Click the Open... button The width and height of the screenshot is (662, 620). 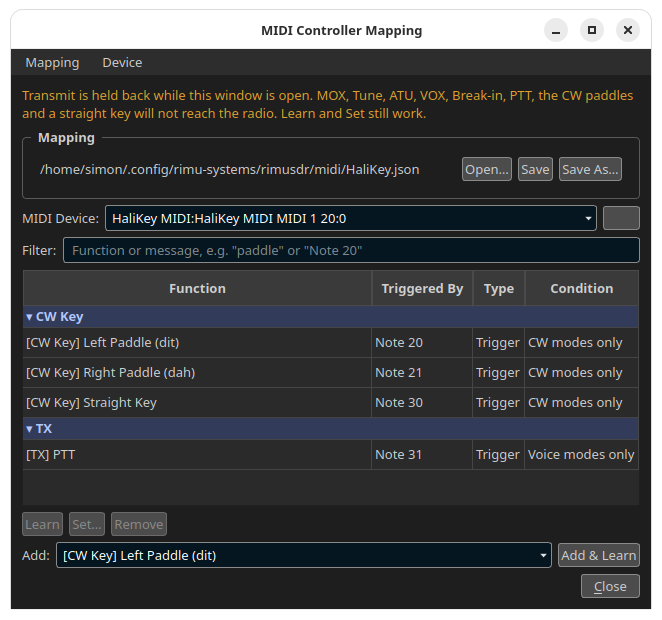487,169
